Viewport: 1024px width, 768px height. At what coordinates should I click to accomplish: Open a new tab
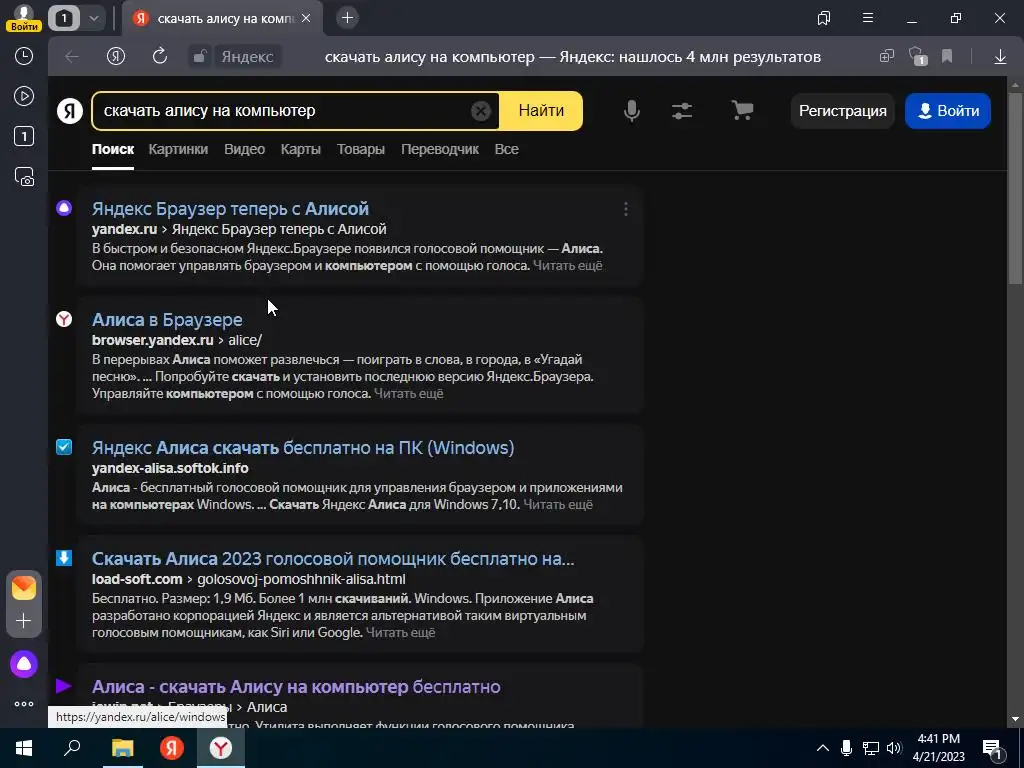[347, 18]
